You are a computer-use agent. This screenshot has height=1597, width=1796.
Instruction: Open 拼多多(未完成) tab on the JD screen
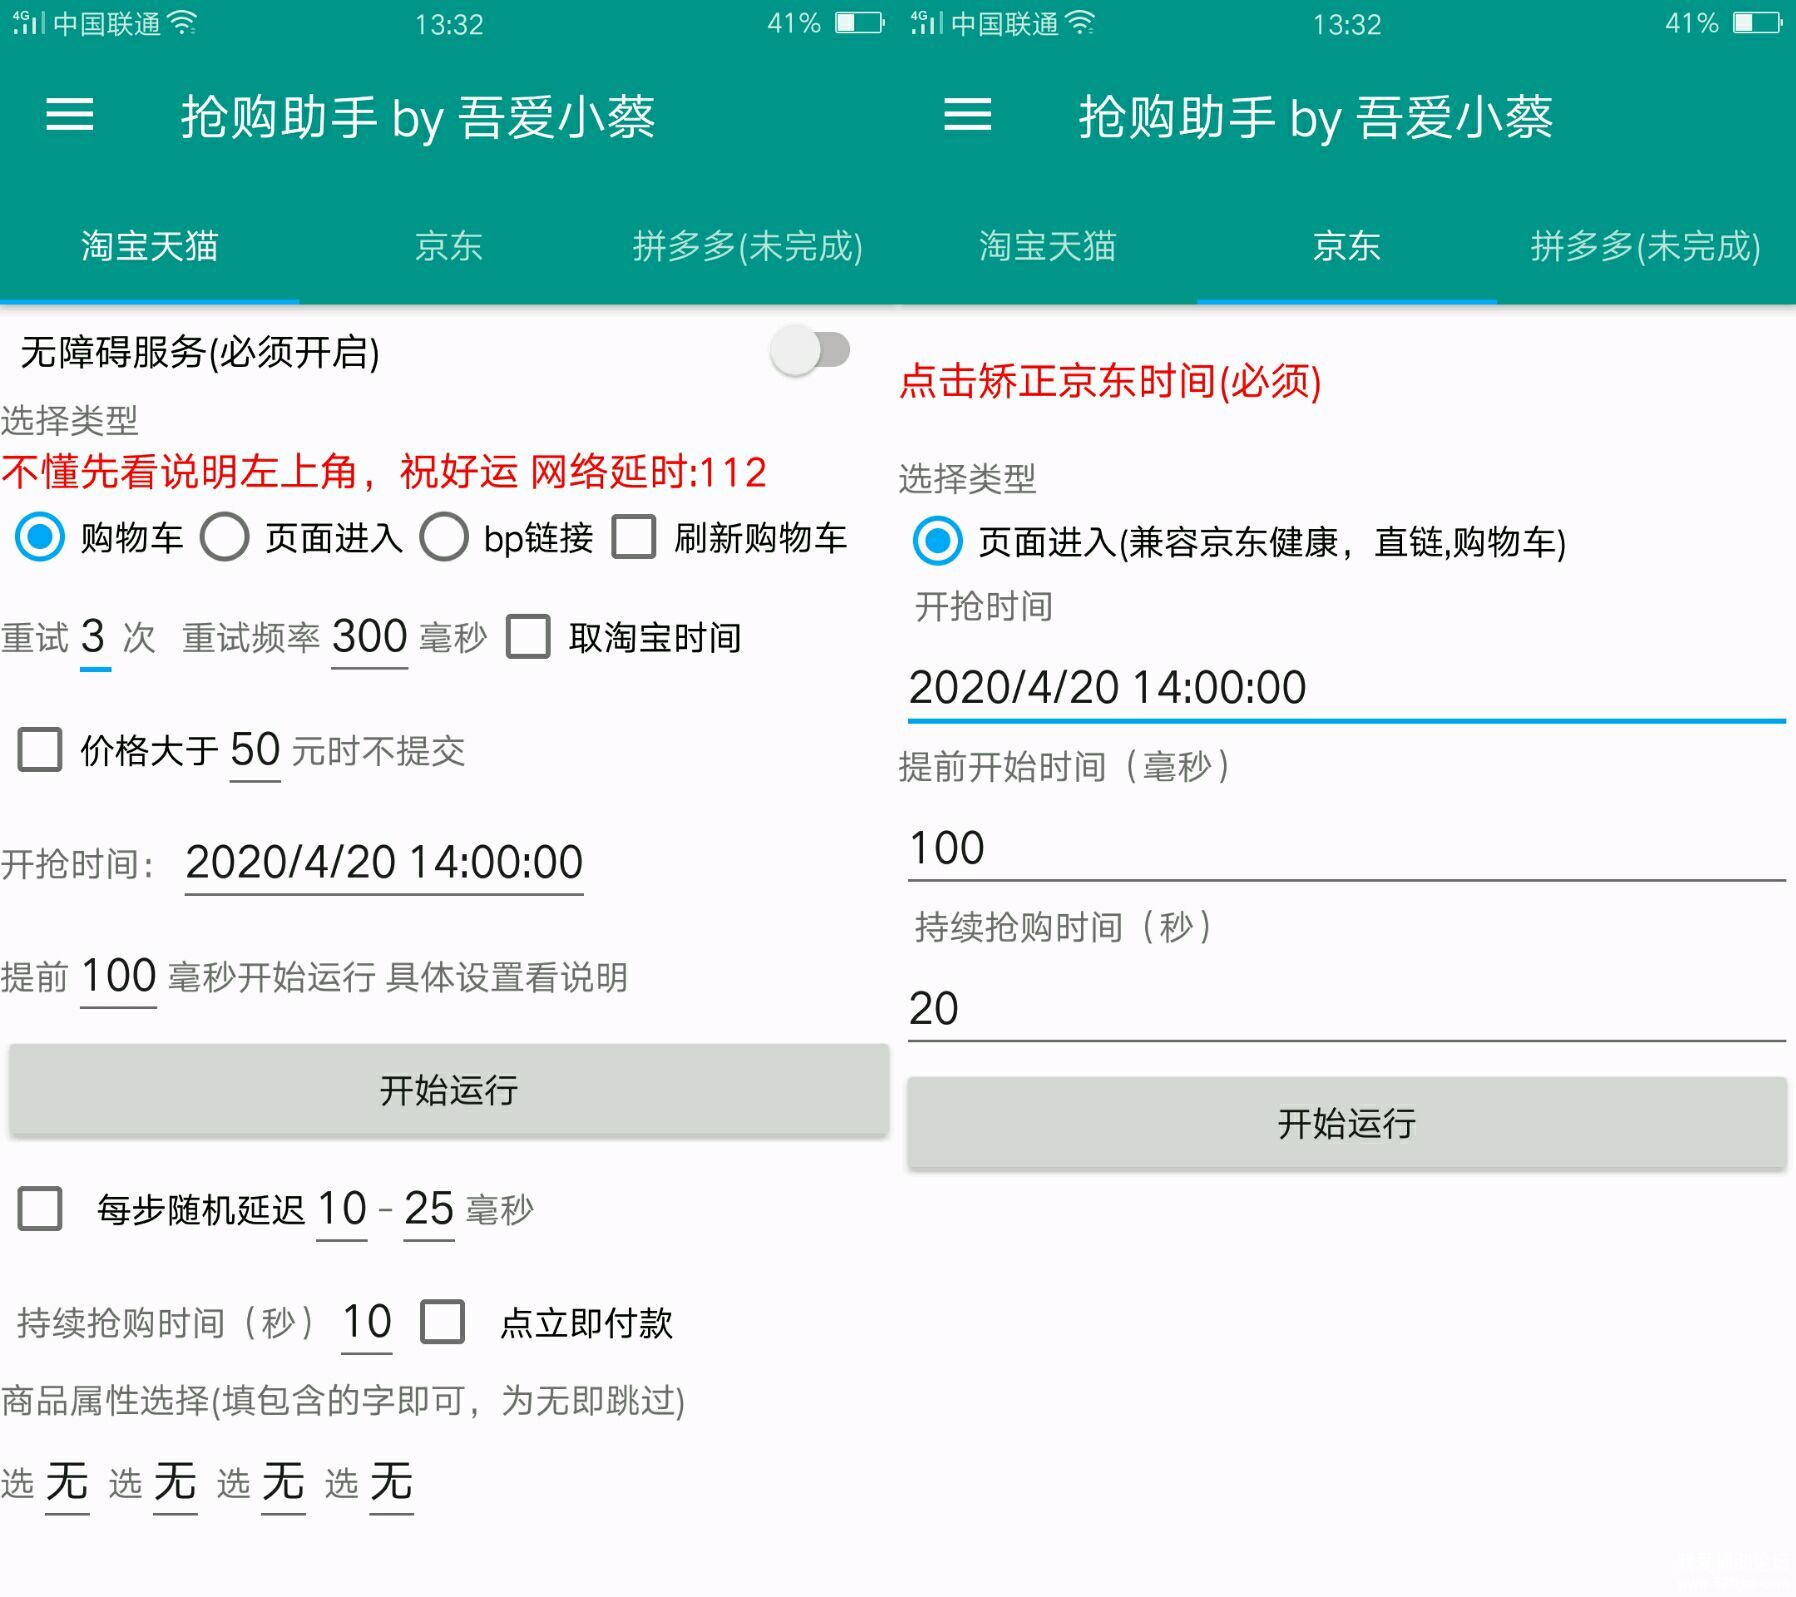click(1645, 246)
